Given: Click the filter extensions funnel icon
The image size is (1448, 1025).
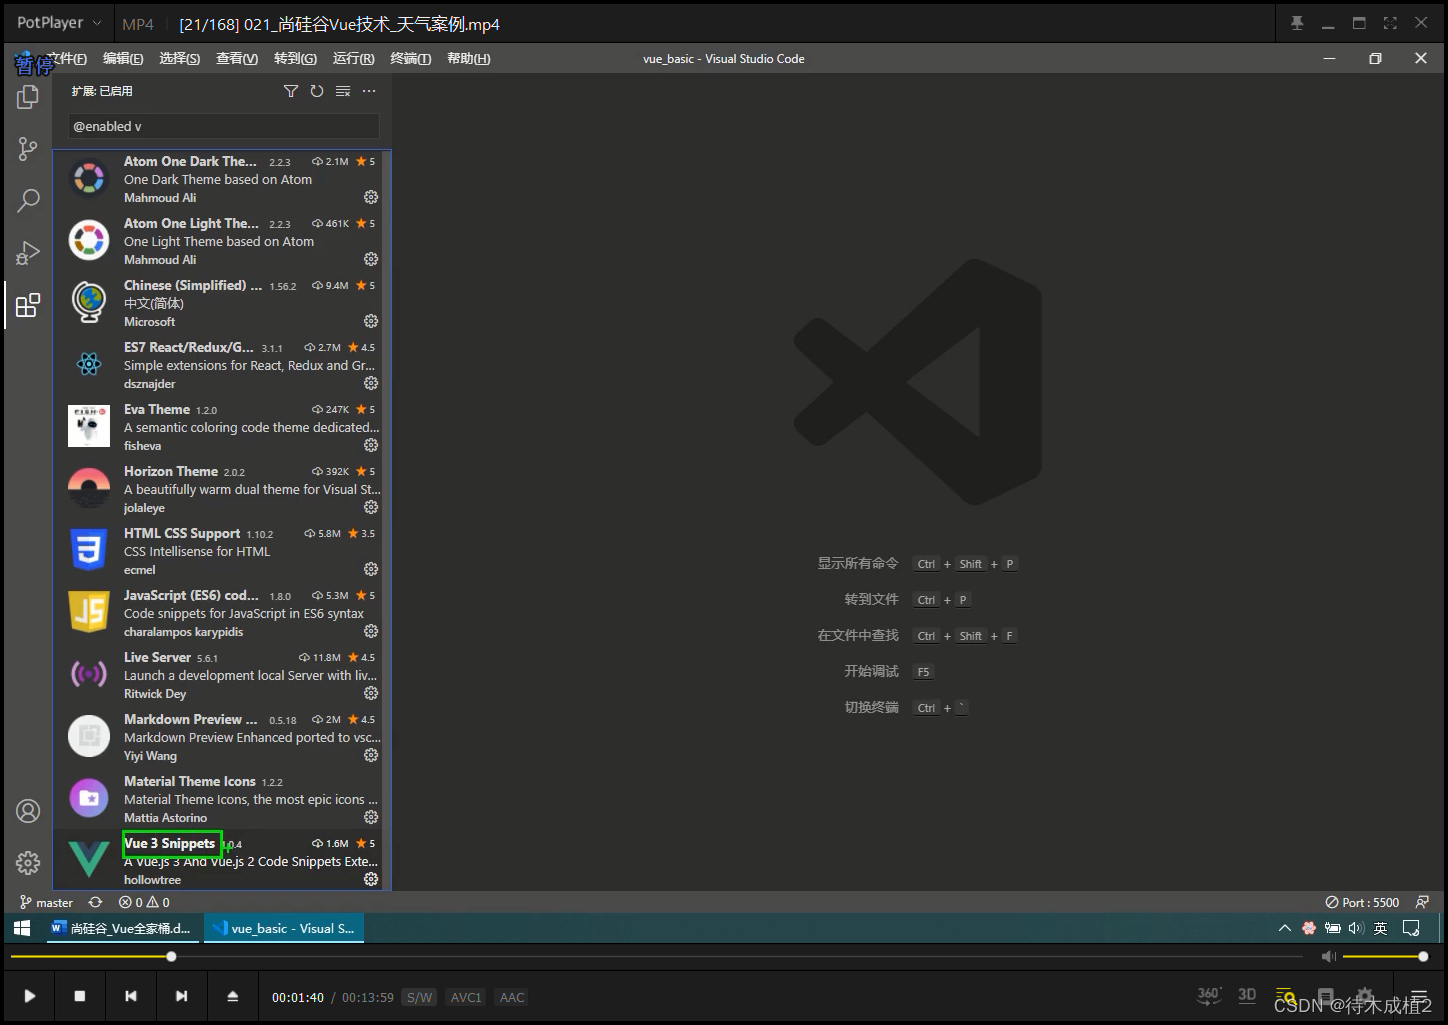Looking at the screenshot, I should tap(291, 91).
